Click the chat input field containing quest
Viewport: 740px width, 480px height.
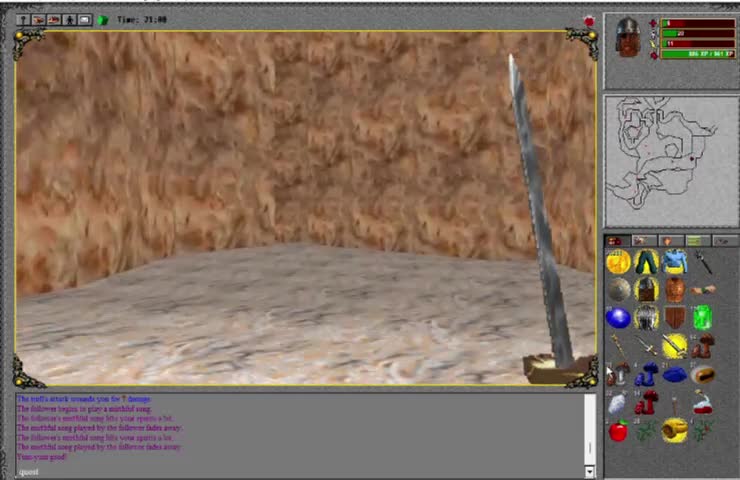pyautogui.click(x=300, y=472)
